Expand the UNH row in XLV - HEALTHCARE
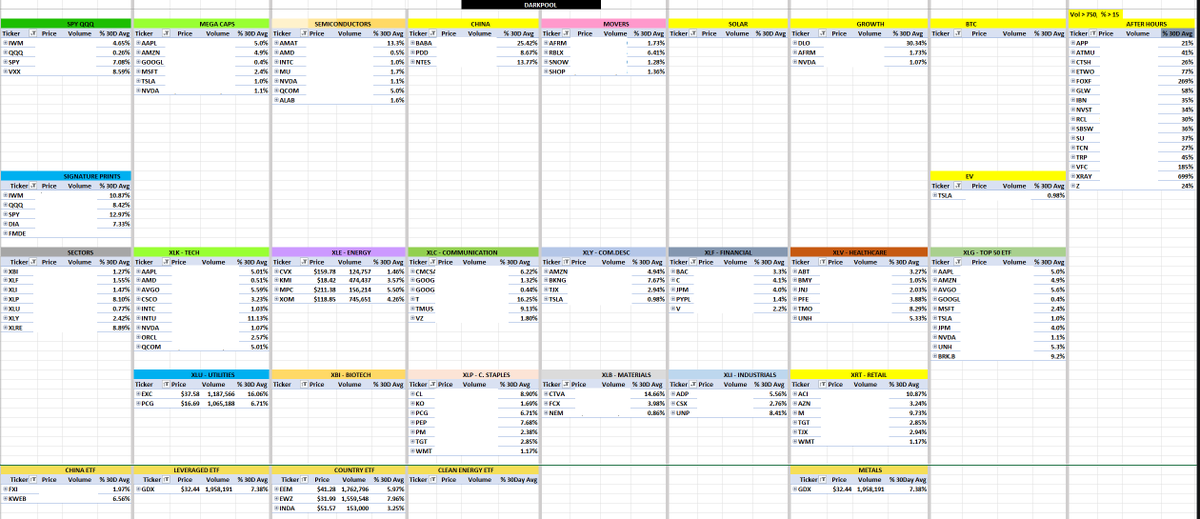1200x519 pixels. point(793,318)
